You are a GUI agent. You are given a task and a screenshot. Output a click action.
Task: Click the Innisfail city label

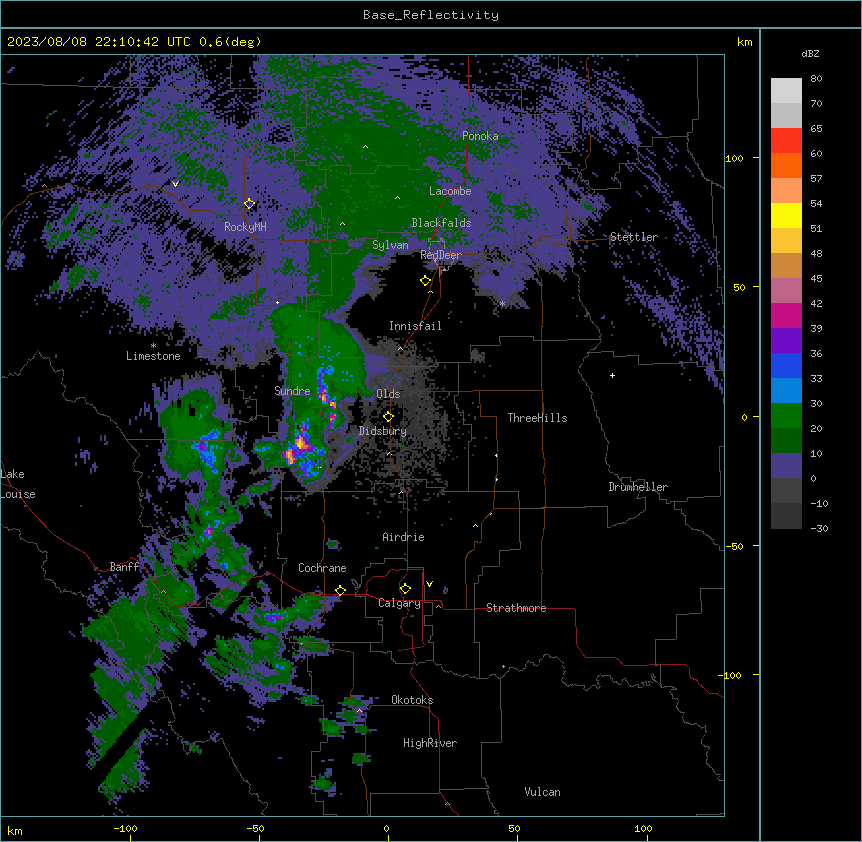click(x=415, y=326)
